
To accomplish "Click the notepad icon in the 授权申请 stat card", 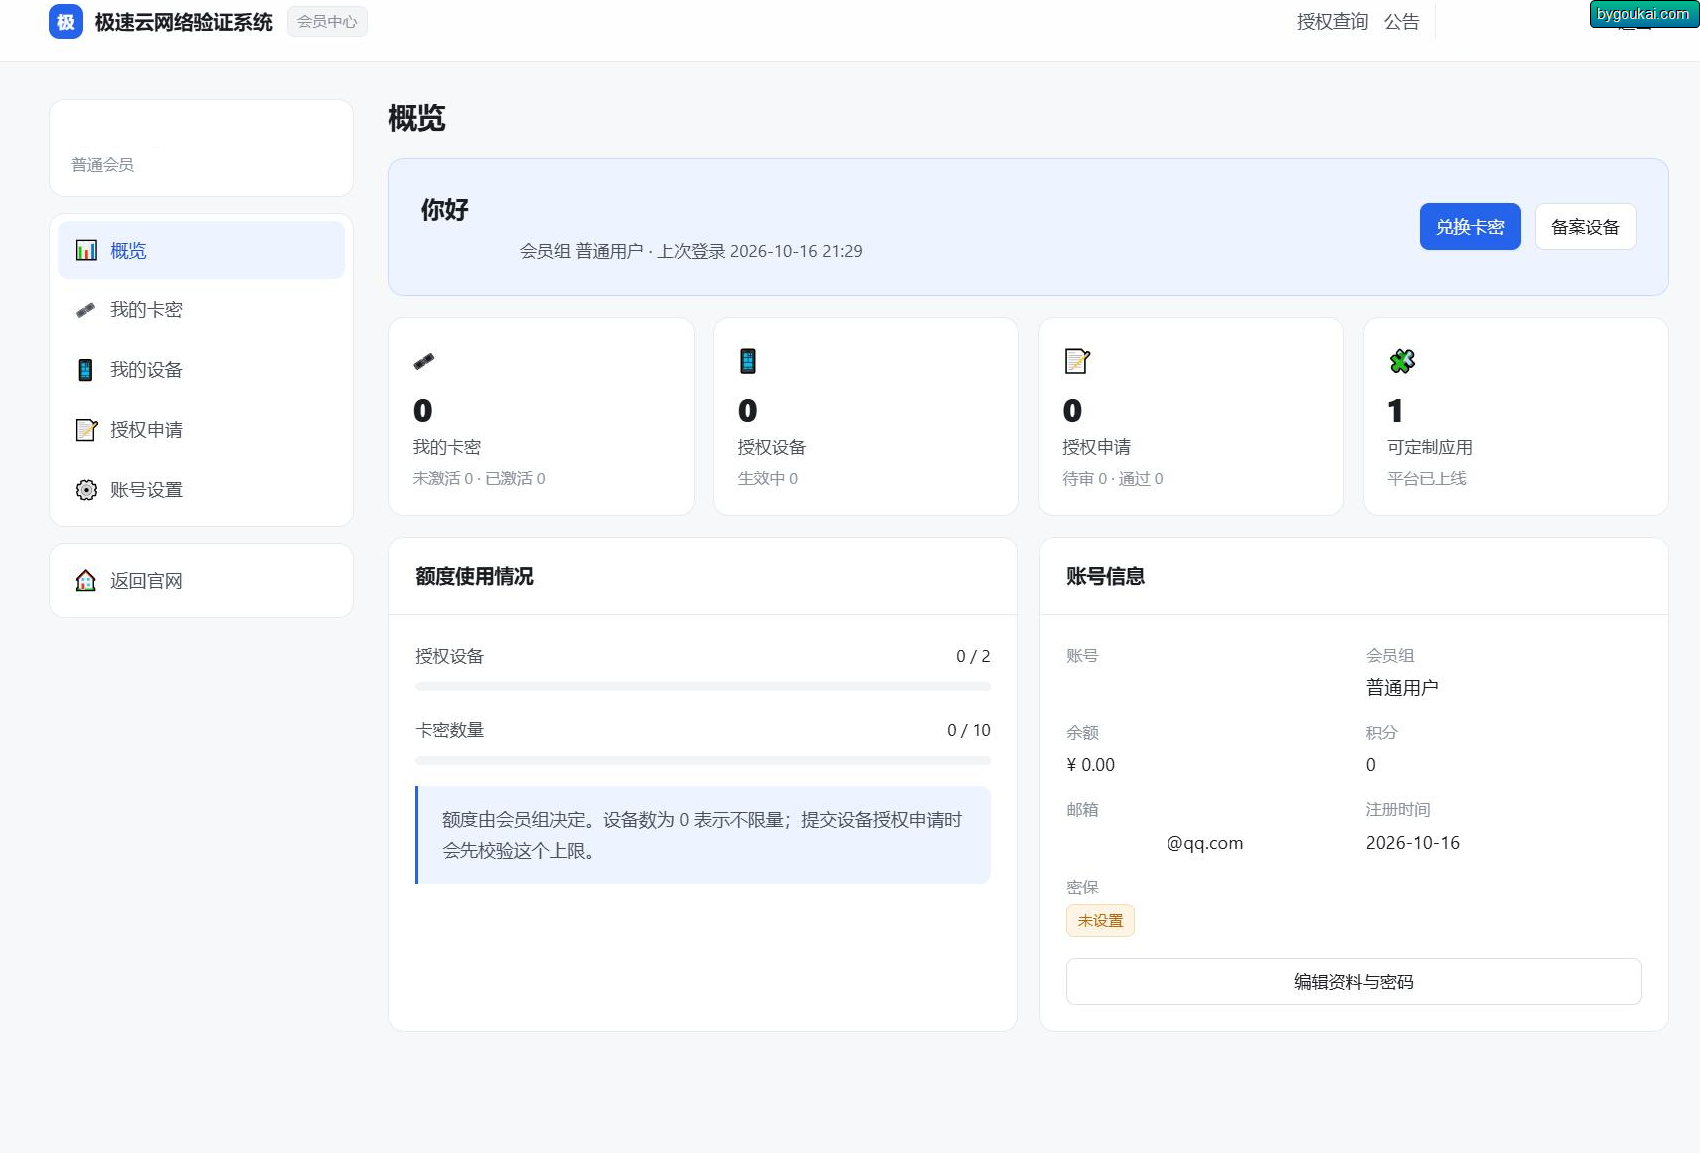I will pyautogui.click(x=1077, y=361).
